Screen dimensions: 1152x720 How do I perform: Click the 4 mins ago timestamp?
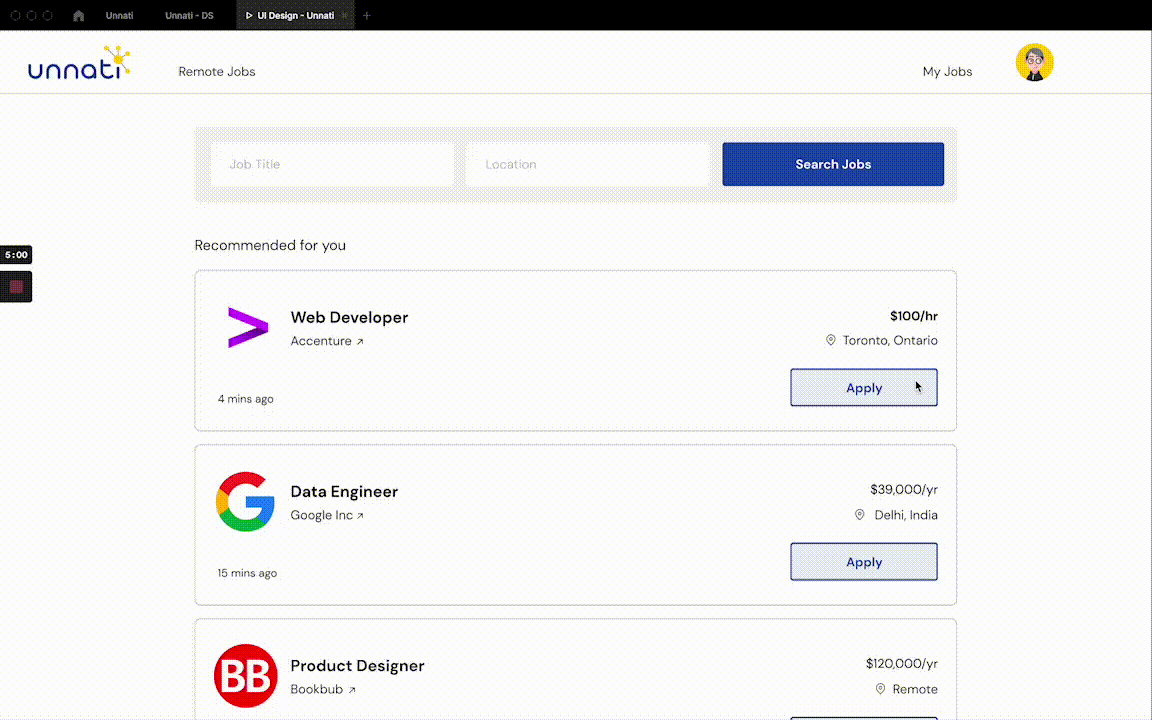pyautogui.click(x=245, y=399)
